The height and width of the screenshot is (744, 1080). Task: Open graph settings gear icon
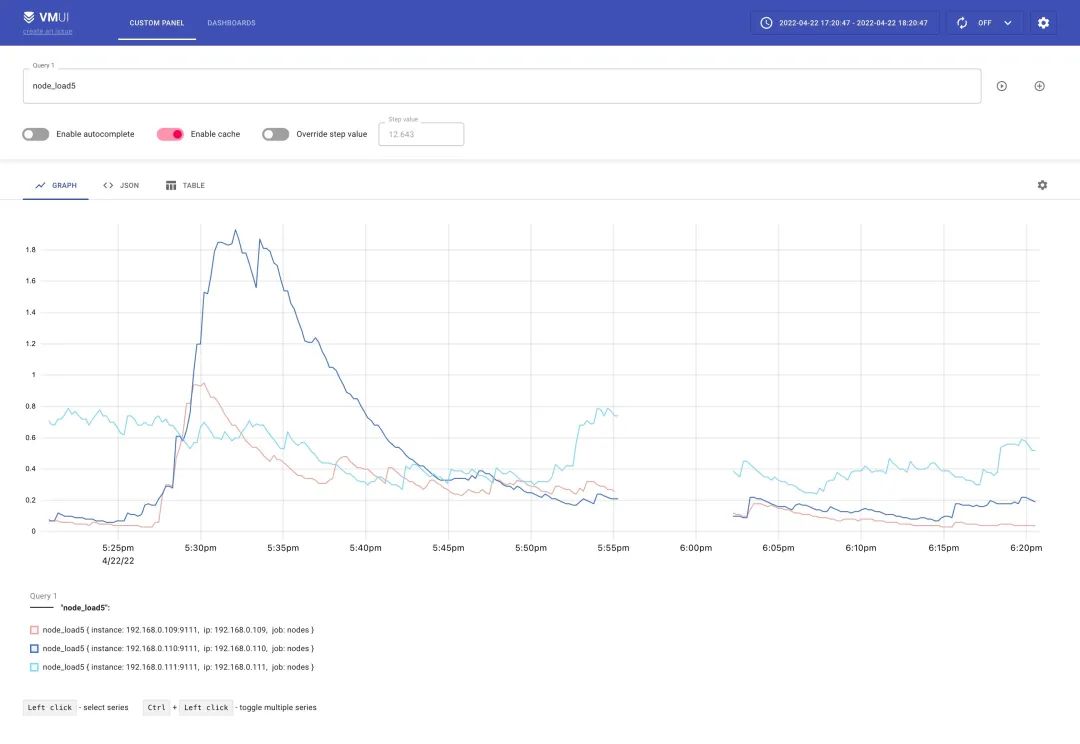tap(1042, 185)
